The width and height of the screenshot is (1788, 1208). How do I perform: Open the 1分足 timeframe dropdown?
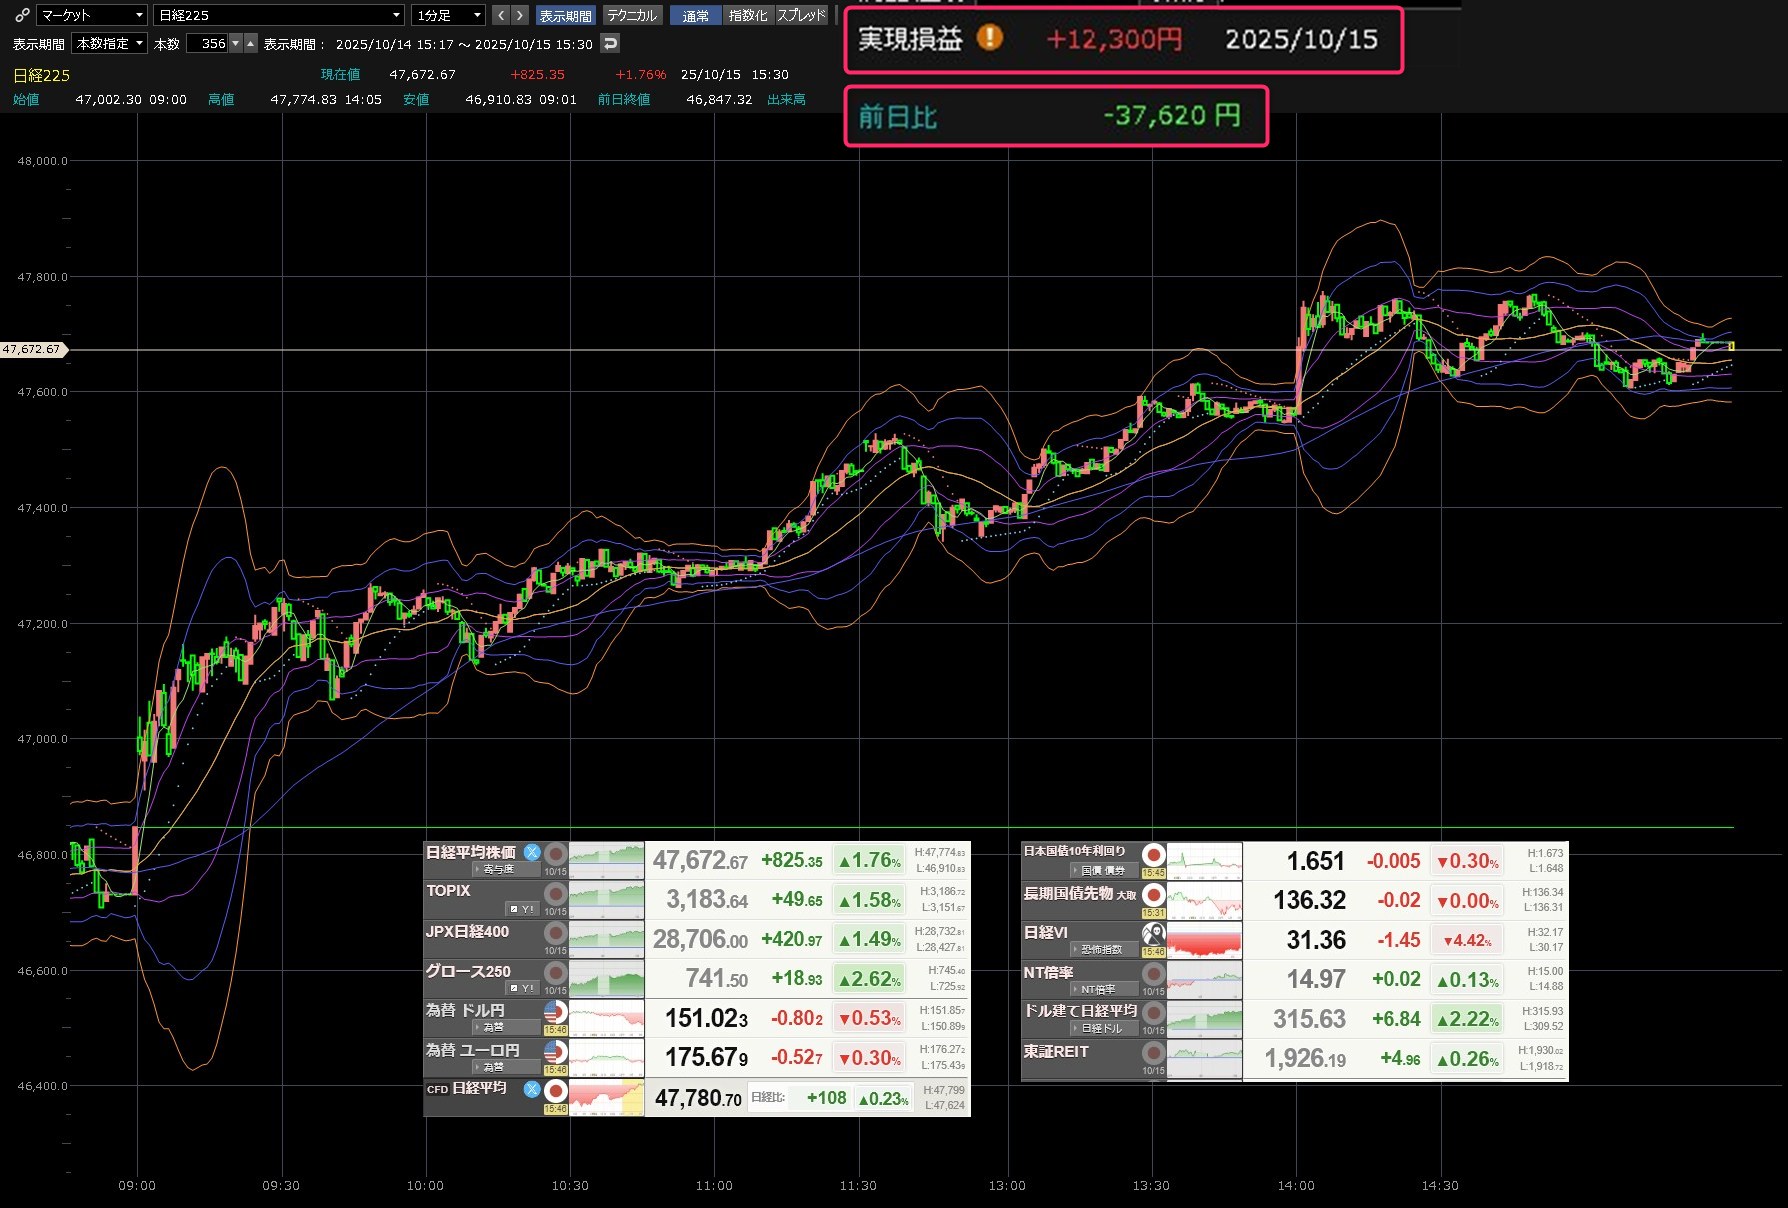(448, 15)
